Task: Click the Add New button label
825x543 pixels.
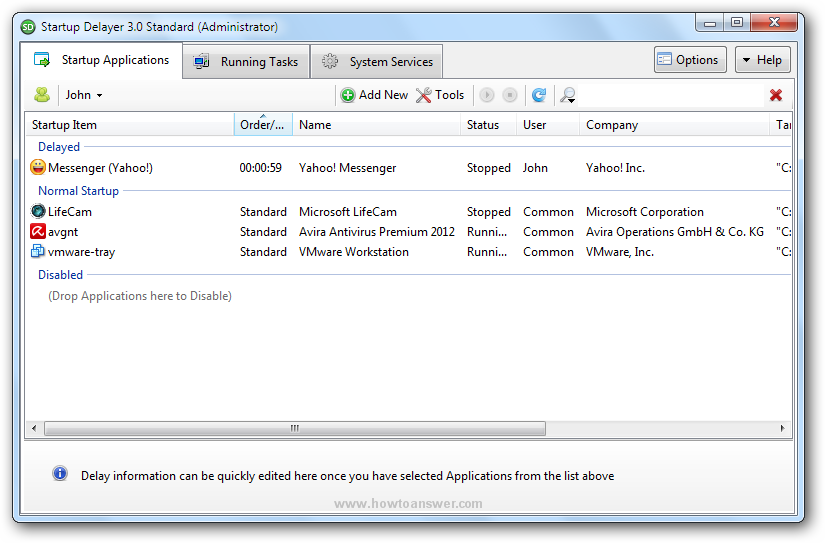Action: pos(384,95)
